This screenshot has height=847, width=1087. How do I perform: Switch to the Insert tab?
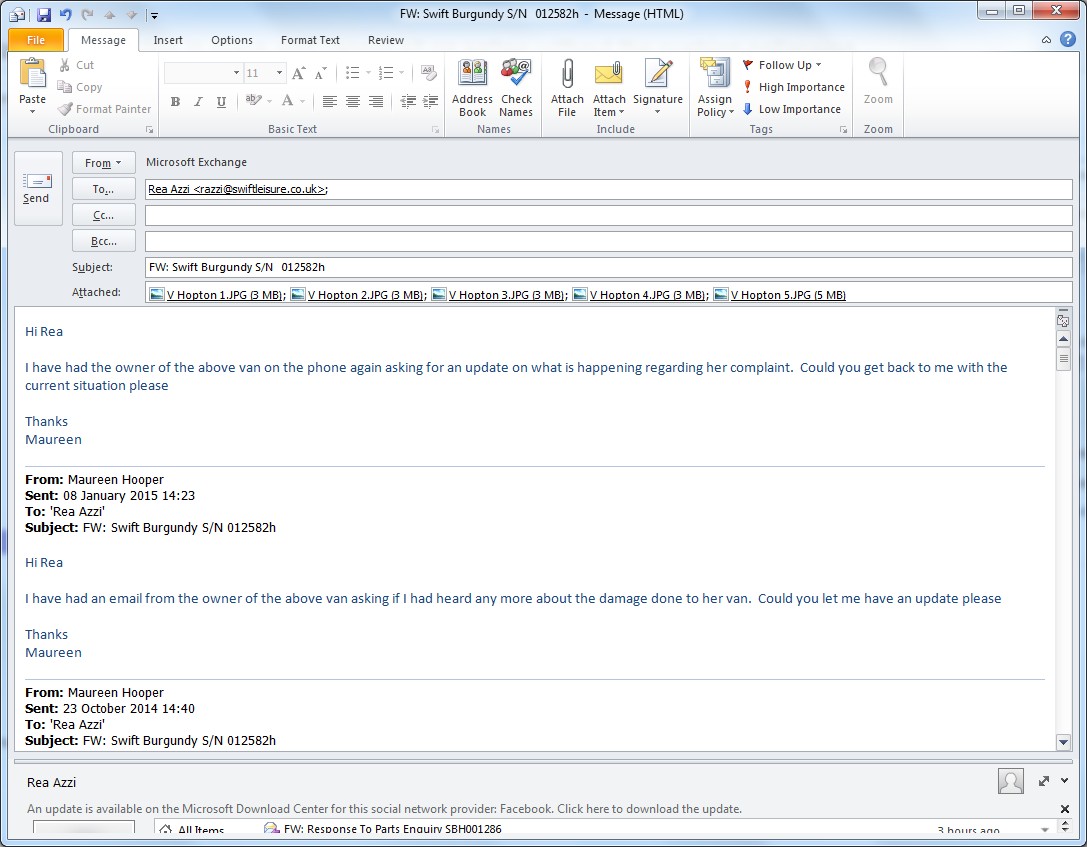(168, 40)
